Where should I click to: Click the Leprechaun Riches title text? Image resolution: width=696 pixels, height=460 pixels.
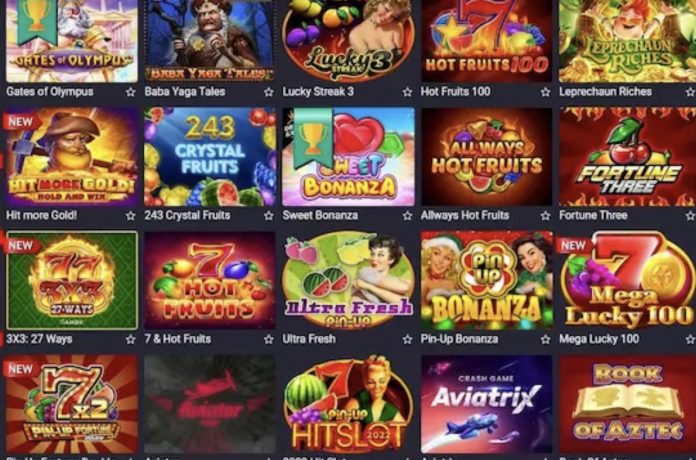pos(605,92)
